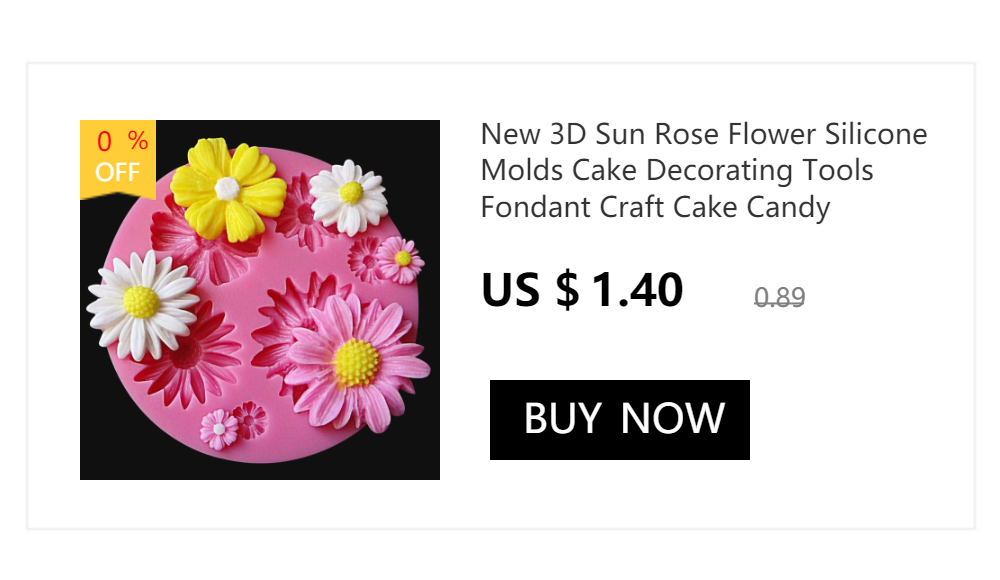Screen dimensions: 1000x580
Task: Click the 'New 3D Sun Rose Flower Silicone' line
Action: click(703, 134)
